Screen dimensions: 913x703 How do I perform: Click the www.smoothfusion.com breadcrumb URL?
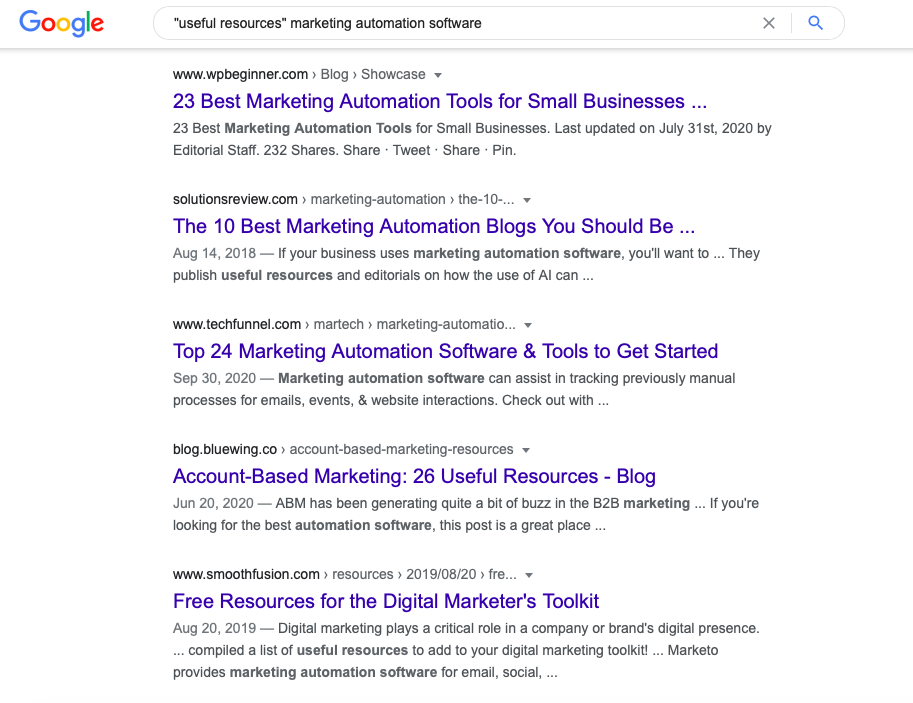click(246, 574)
